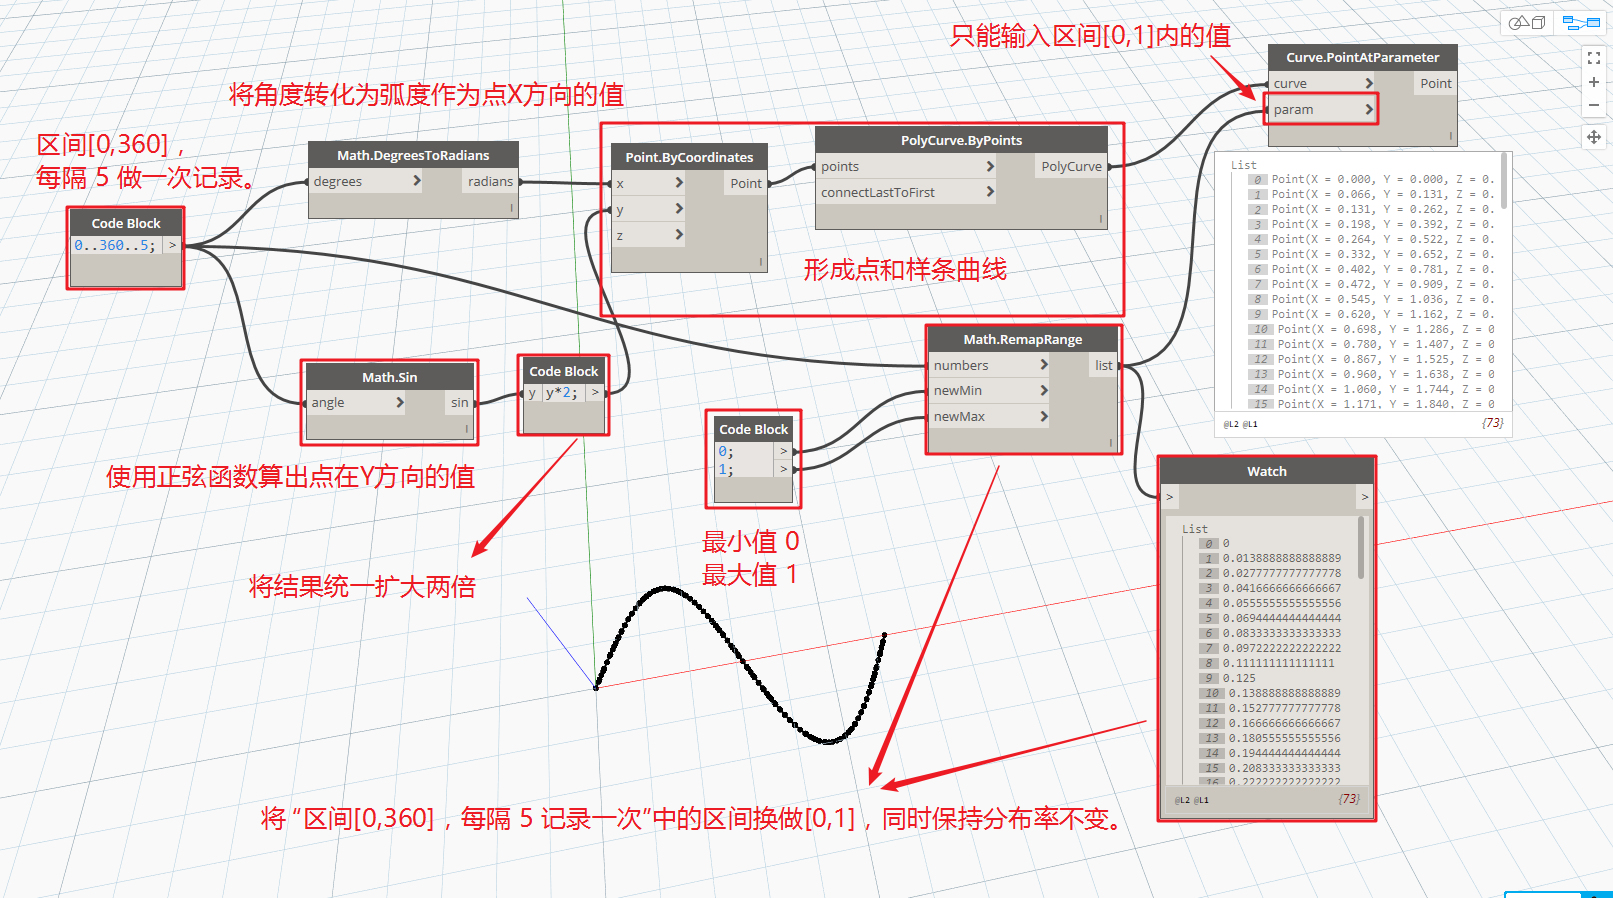Click the List header in the Watch node
This screenshot has width=1613, height=898.
(x=1195, y=529)
